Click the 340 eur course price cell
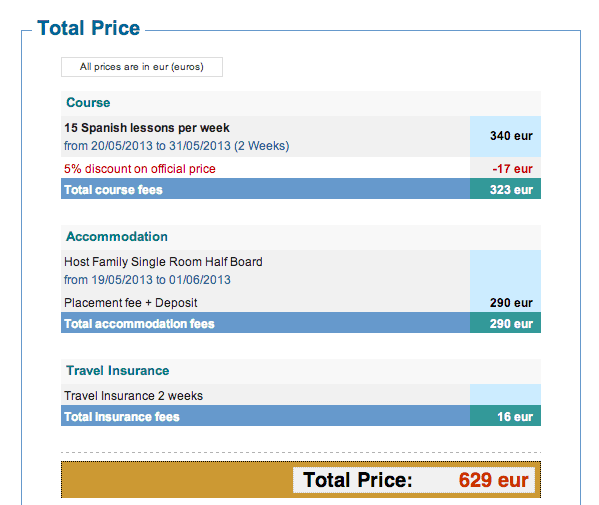 tap(505, 136)
